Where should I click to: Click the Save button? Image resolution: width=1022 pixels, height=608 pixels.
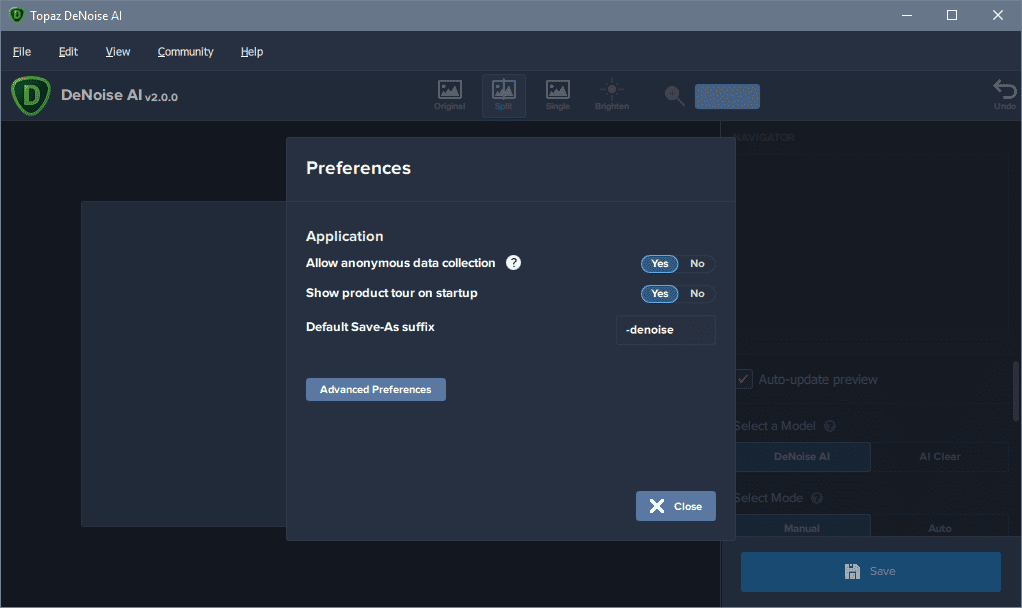[x=870, y=572]
